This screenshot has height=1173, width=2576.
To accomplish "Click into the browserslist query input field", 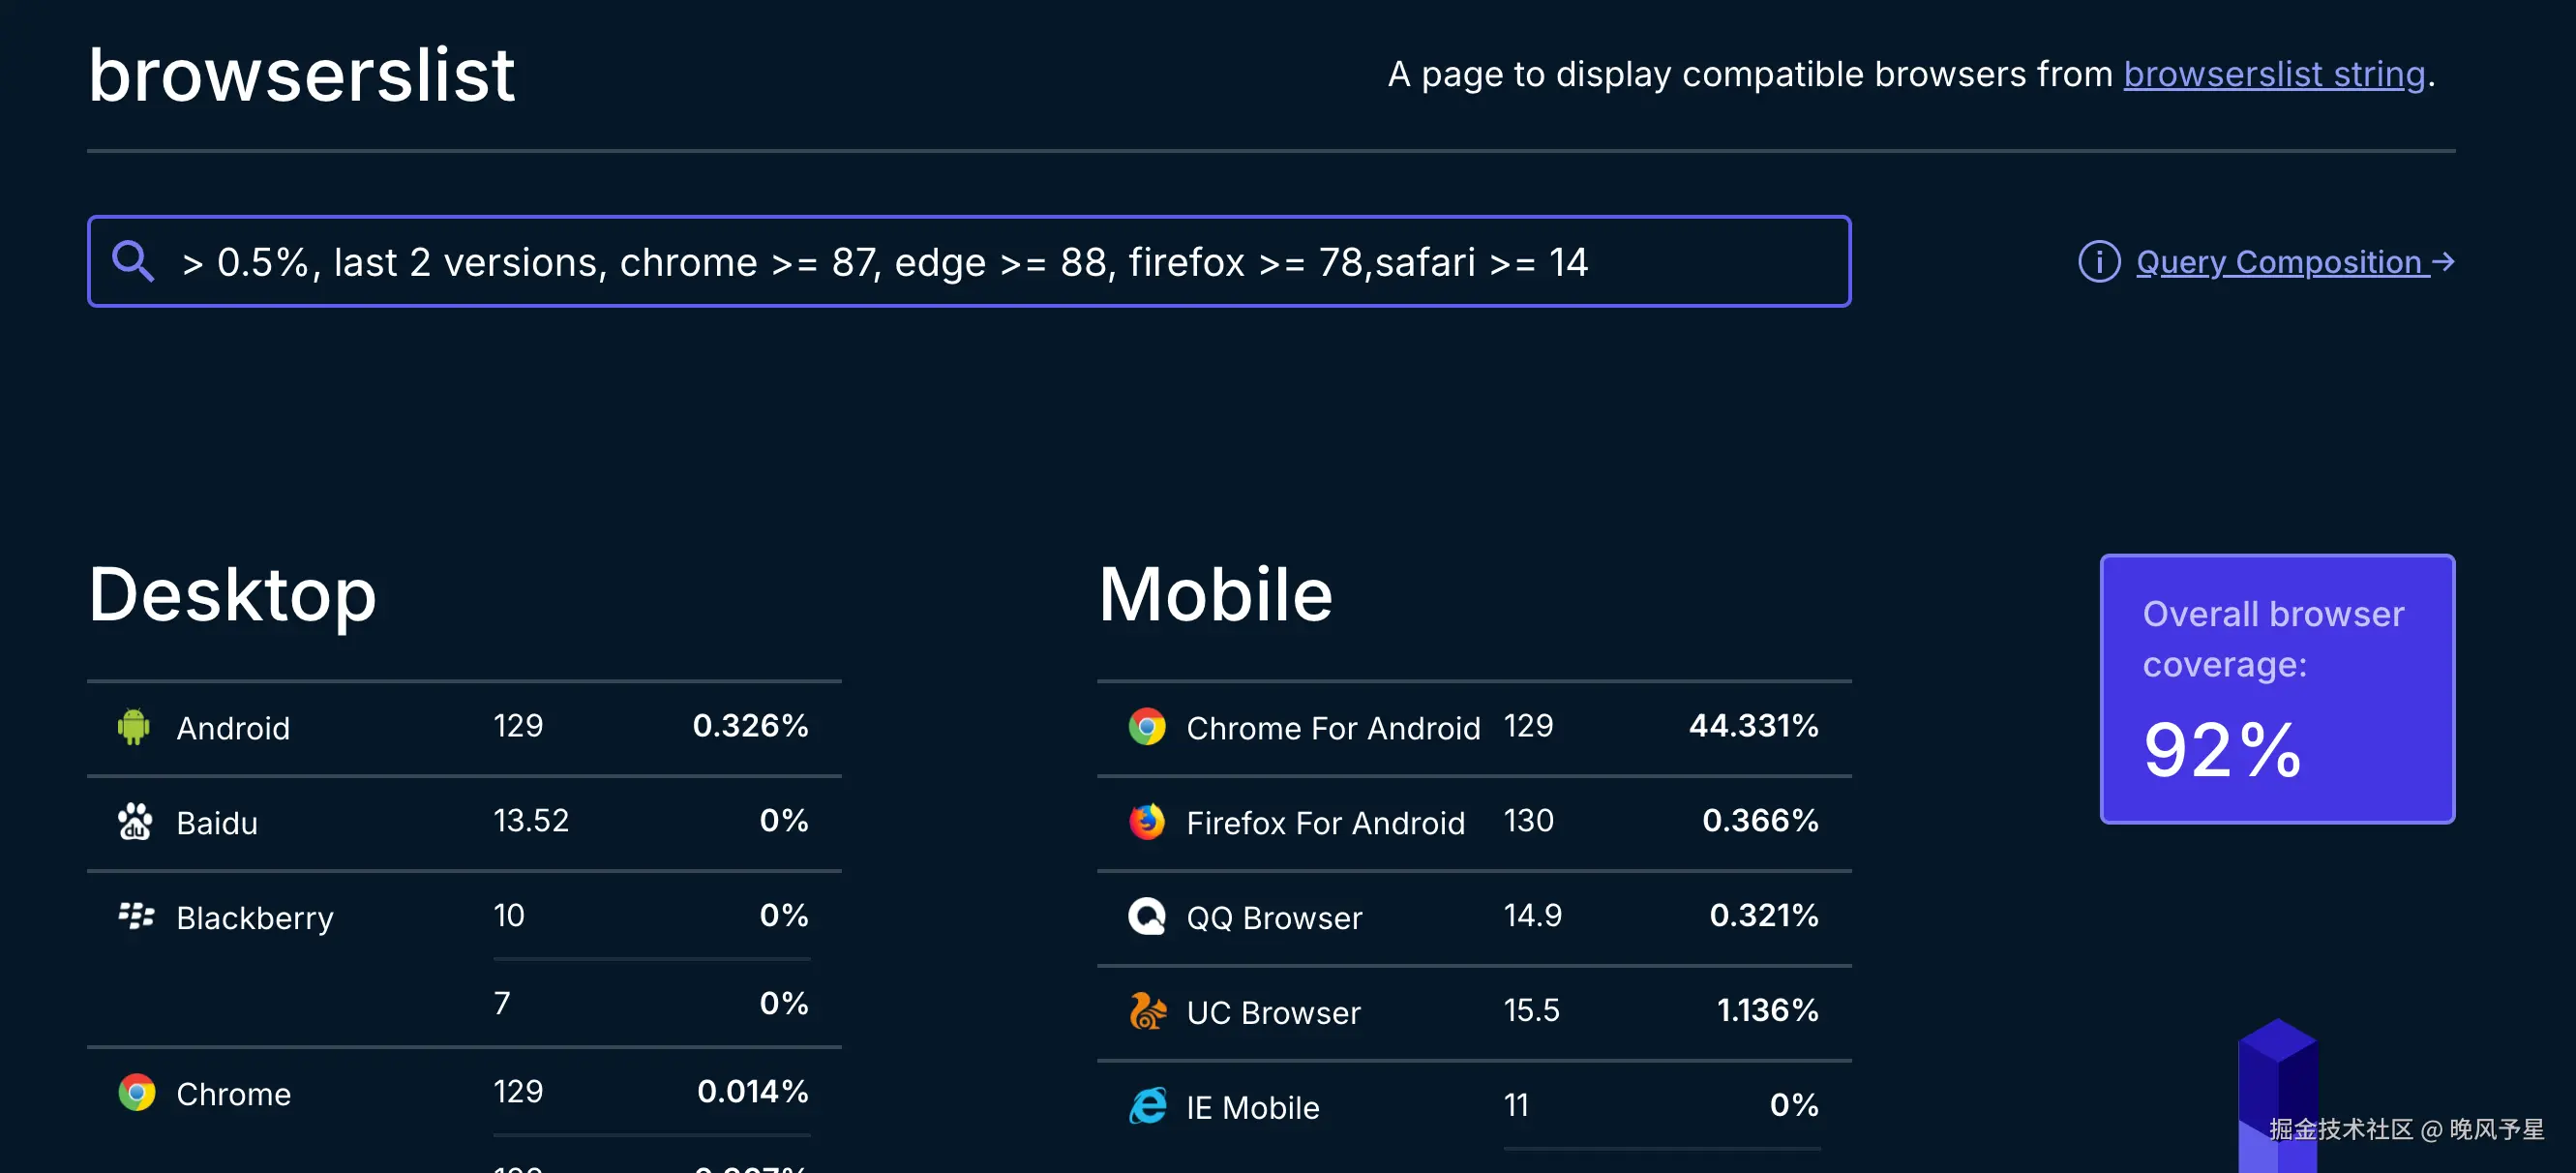I will coord(1000,262).
